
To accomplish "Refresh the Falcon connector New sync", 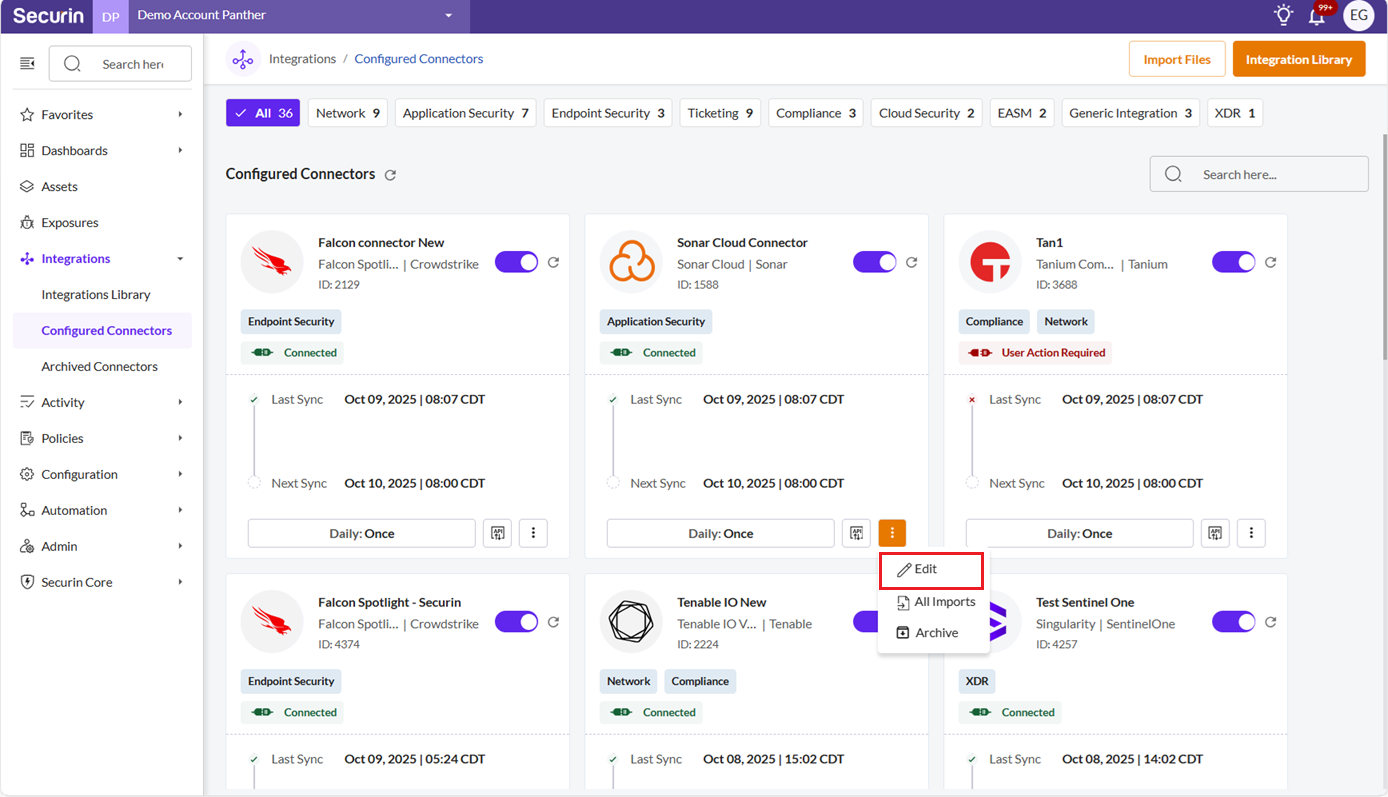I will coord(553,262).
